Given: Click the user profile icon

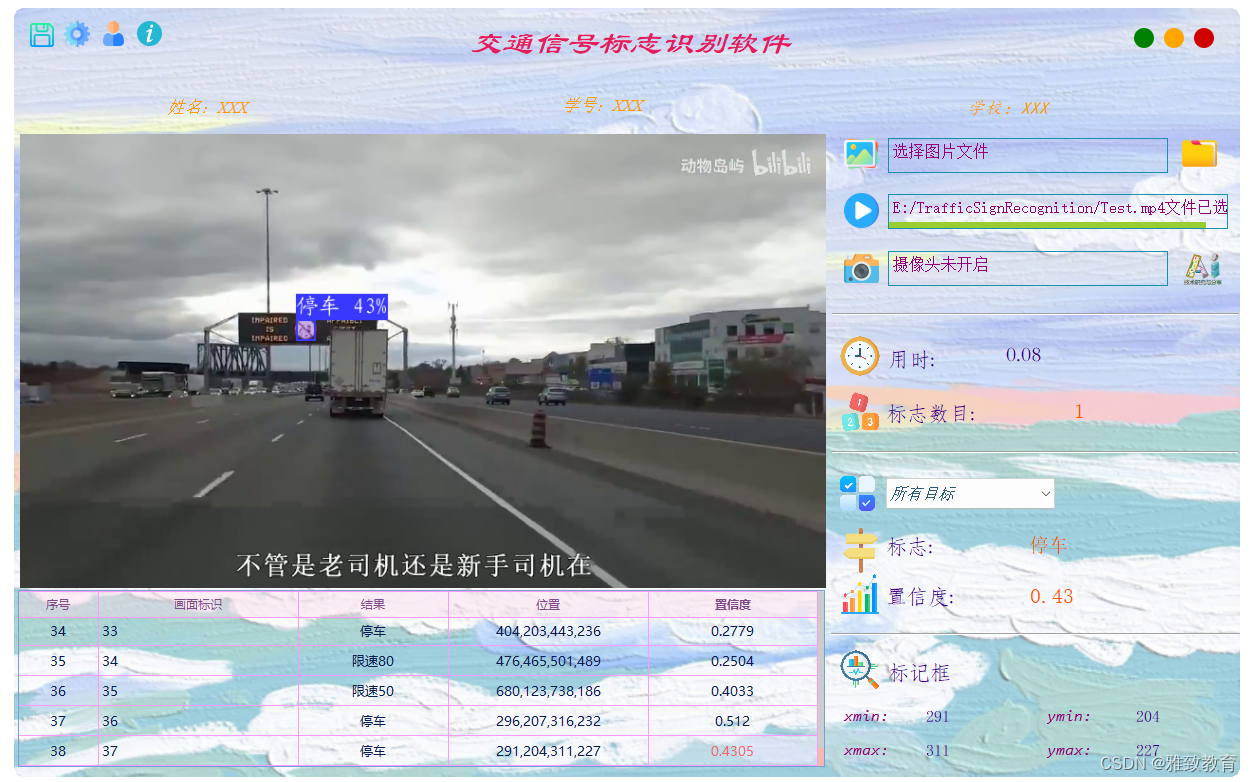Looking at the screenshot, I should [114, 34].
